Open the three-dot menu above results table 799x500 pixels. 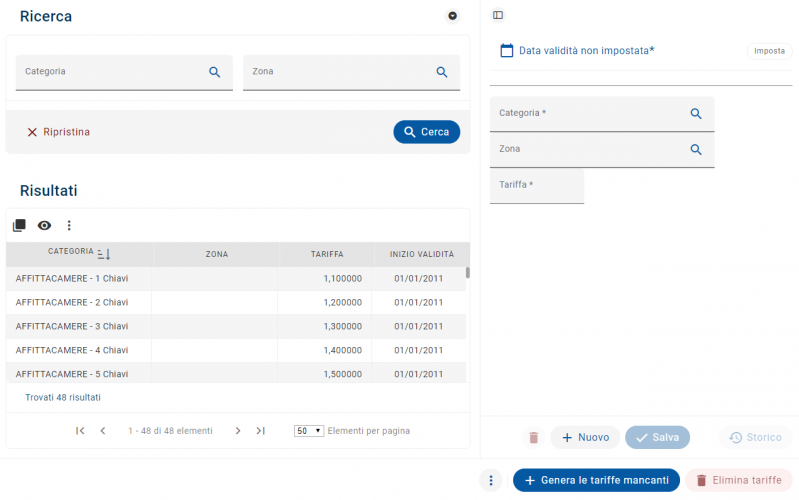69,225
